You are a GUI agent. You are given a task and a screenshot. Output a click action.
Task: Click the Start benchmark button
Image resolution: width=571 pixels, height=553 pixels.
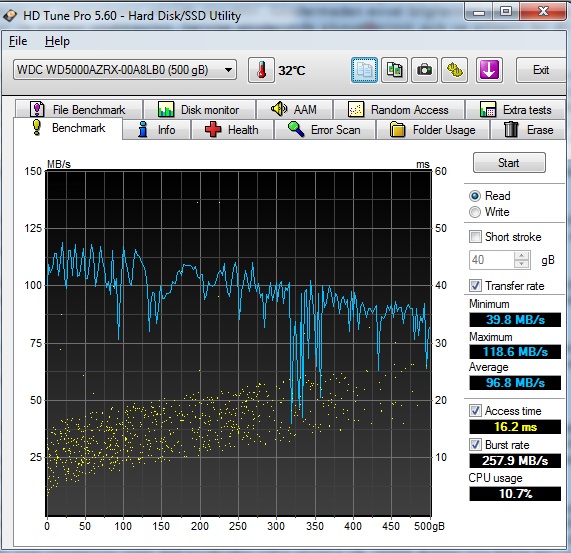pos(509,163)
